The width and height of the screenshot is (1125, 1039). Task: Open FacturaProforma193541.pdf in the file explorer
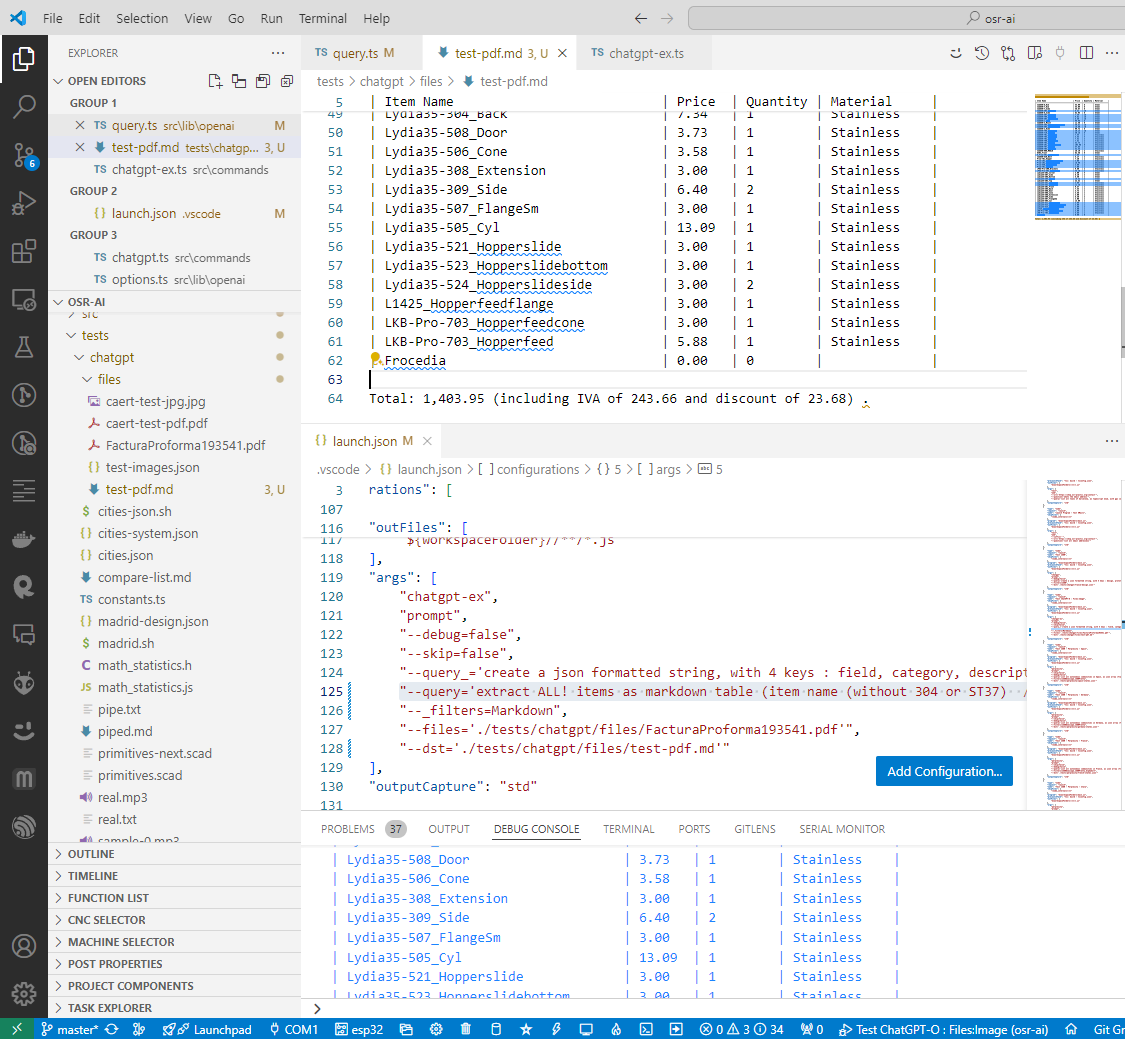pyautogui.click(x=185, y=445)
